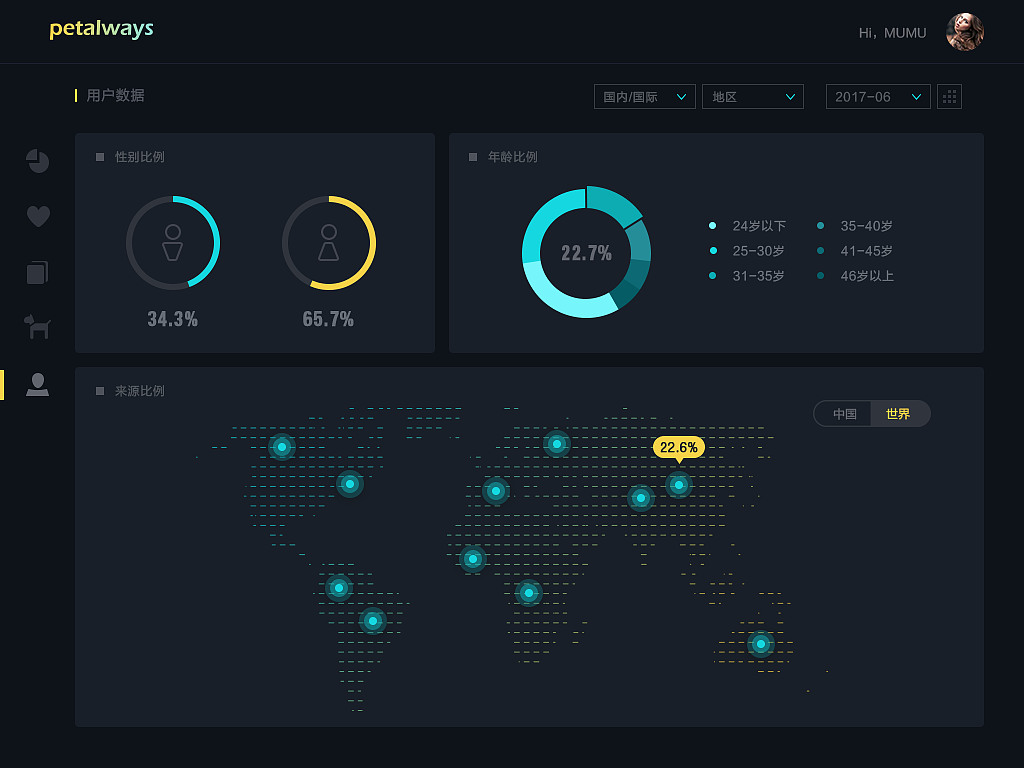
Task: Select the 35-40岁 legend entry
Action: (x=854, y=226)
